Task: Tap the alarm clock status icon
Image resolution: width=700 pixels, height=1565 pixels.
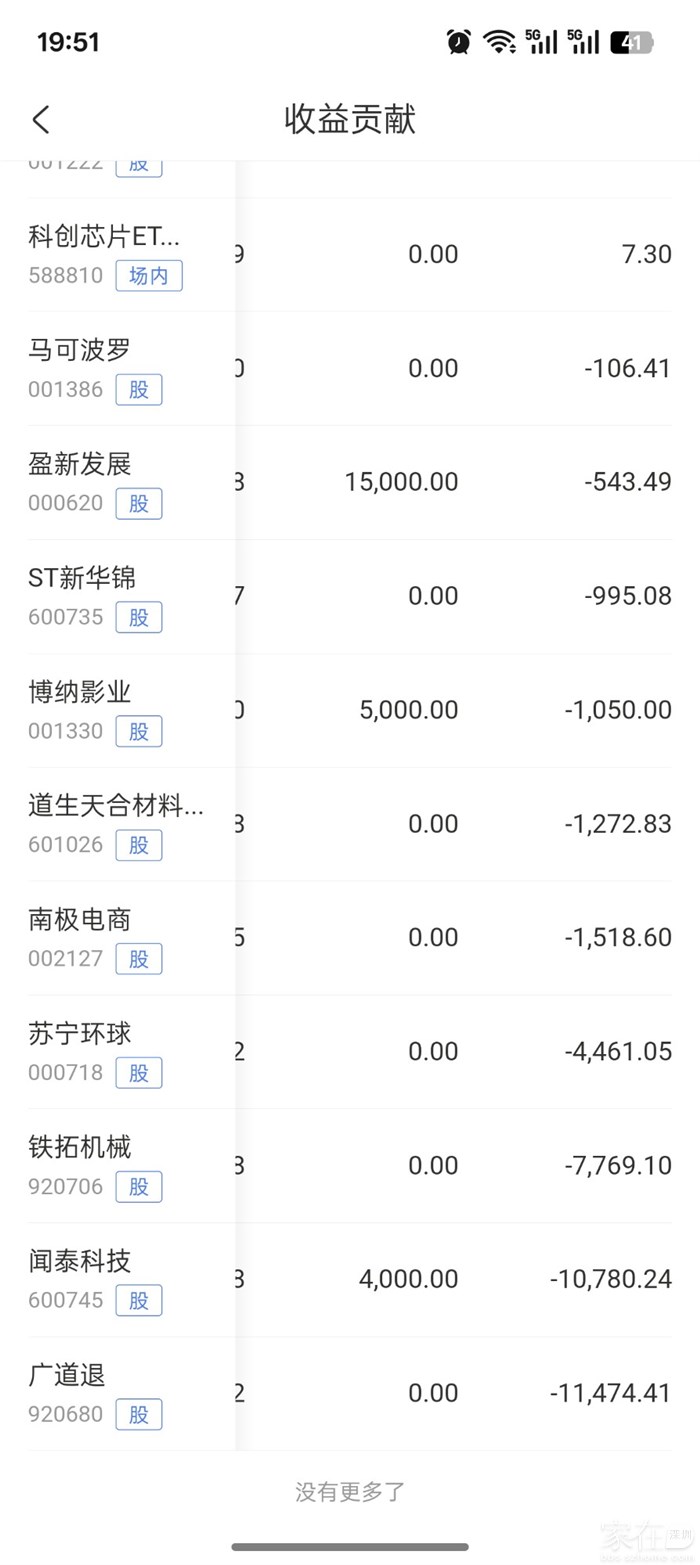Action: pyautogui.click(x=459, y=42)
